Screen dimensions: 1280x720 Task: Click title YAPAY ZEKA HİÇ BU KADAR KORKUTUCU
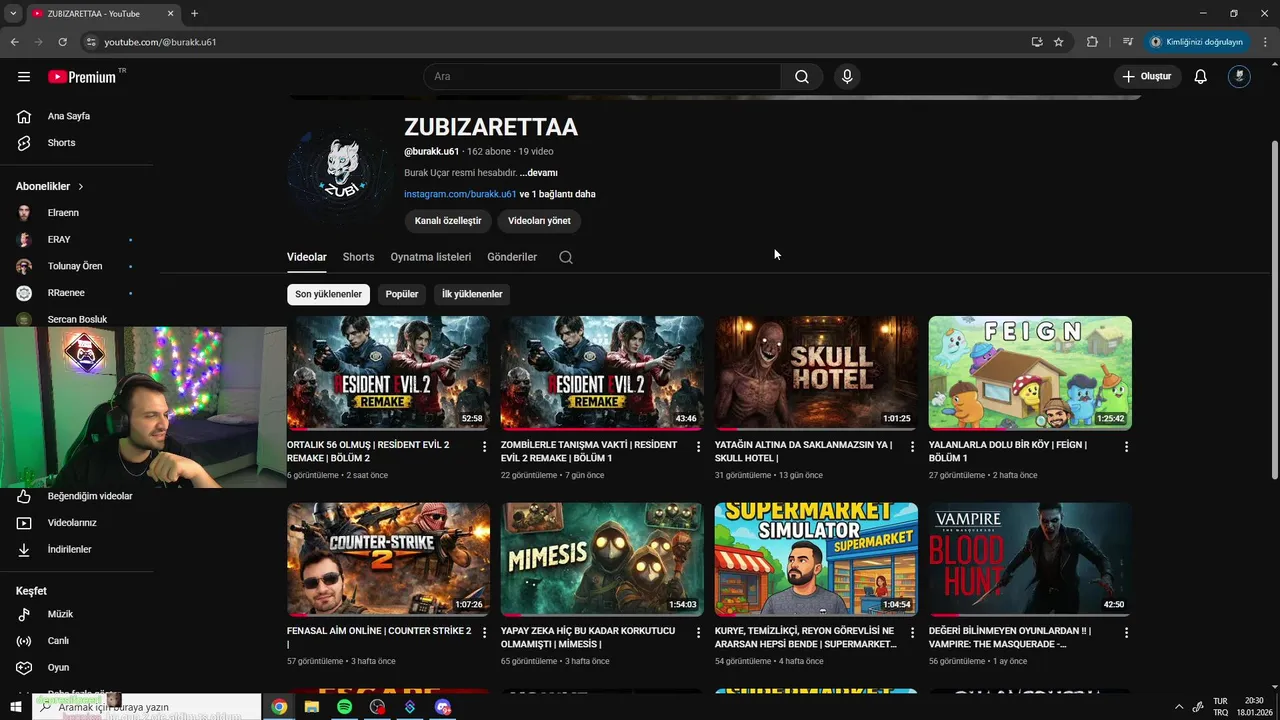click(x=588, y=637)
